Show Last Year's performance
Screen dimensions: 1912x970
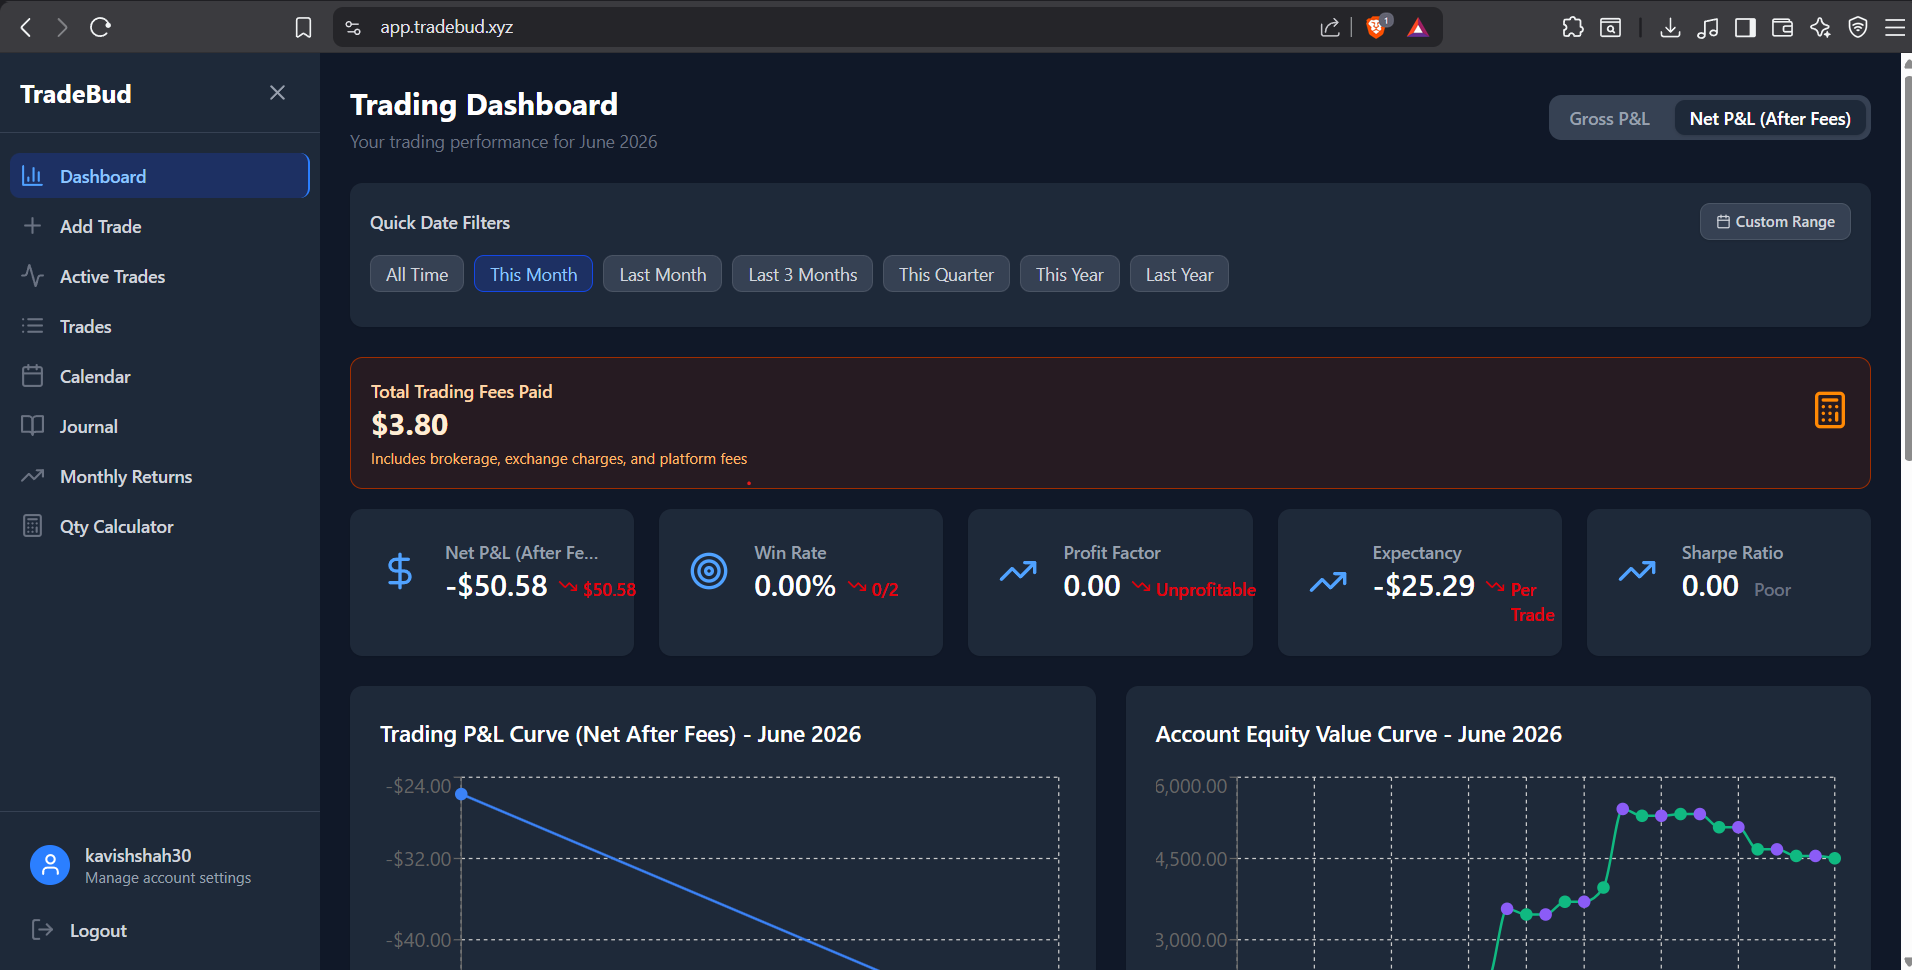(1179, 274)
